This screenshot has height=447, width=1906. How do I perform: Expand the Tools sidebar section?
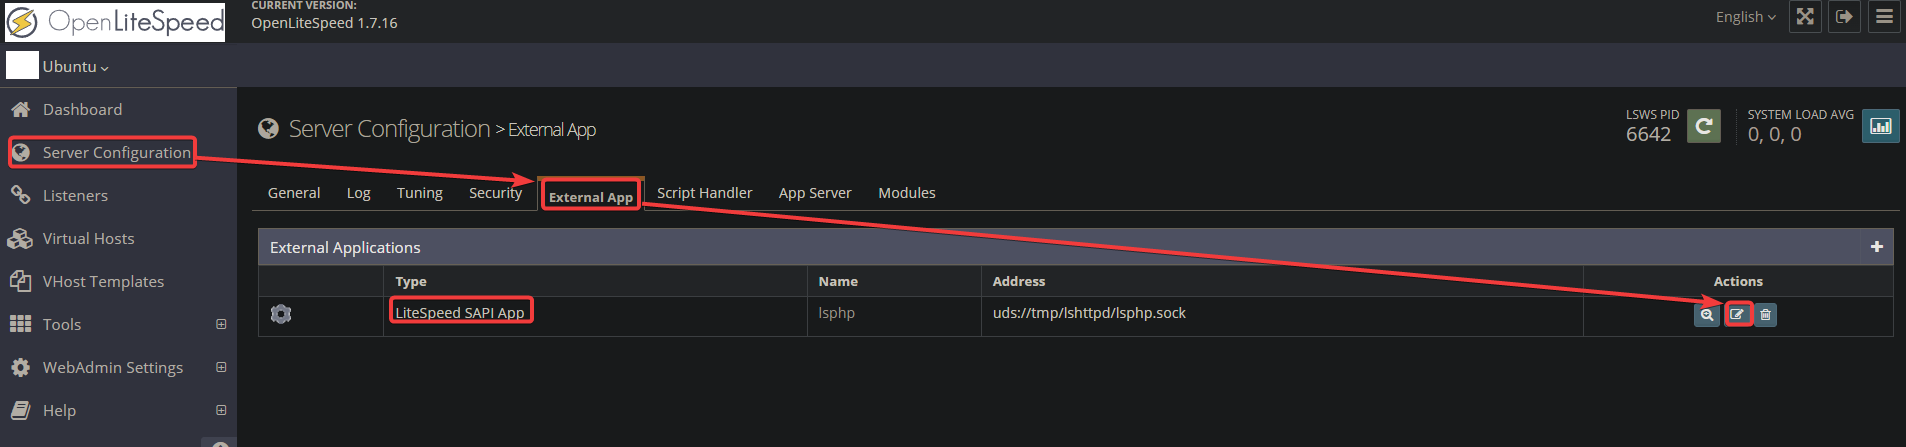pos(221,324)
